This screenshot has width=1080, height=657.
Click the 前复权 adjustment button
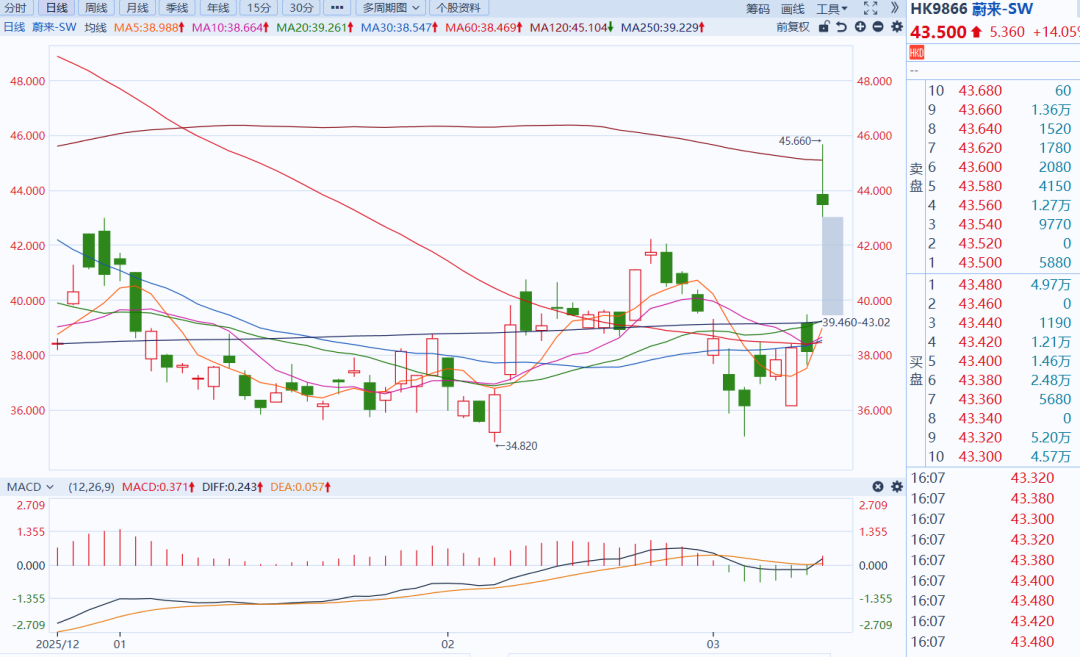[x=792, y=27]
